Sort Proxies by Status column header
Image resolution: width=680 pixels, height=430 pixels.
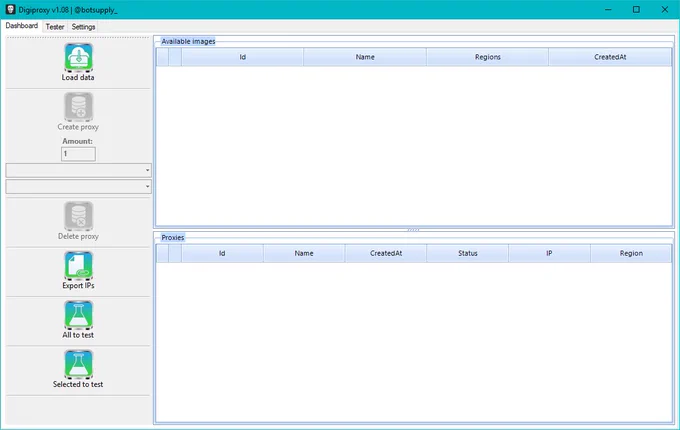(x=468, y=253)
